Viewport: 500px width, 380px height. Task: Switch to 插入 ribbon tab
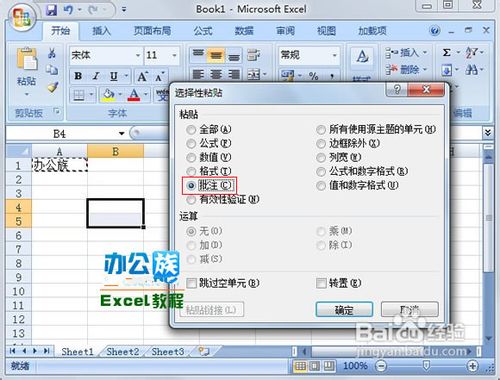(101, 31)
